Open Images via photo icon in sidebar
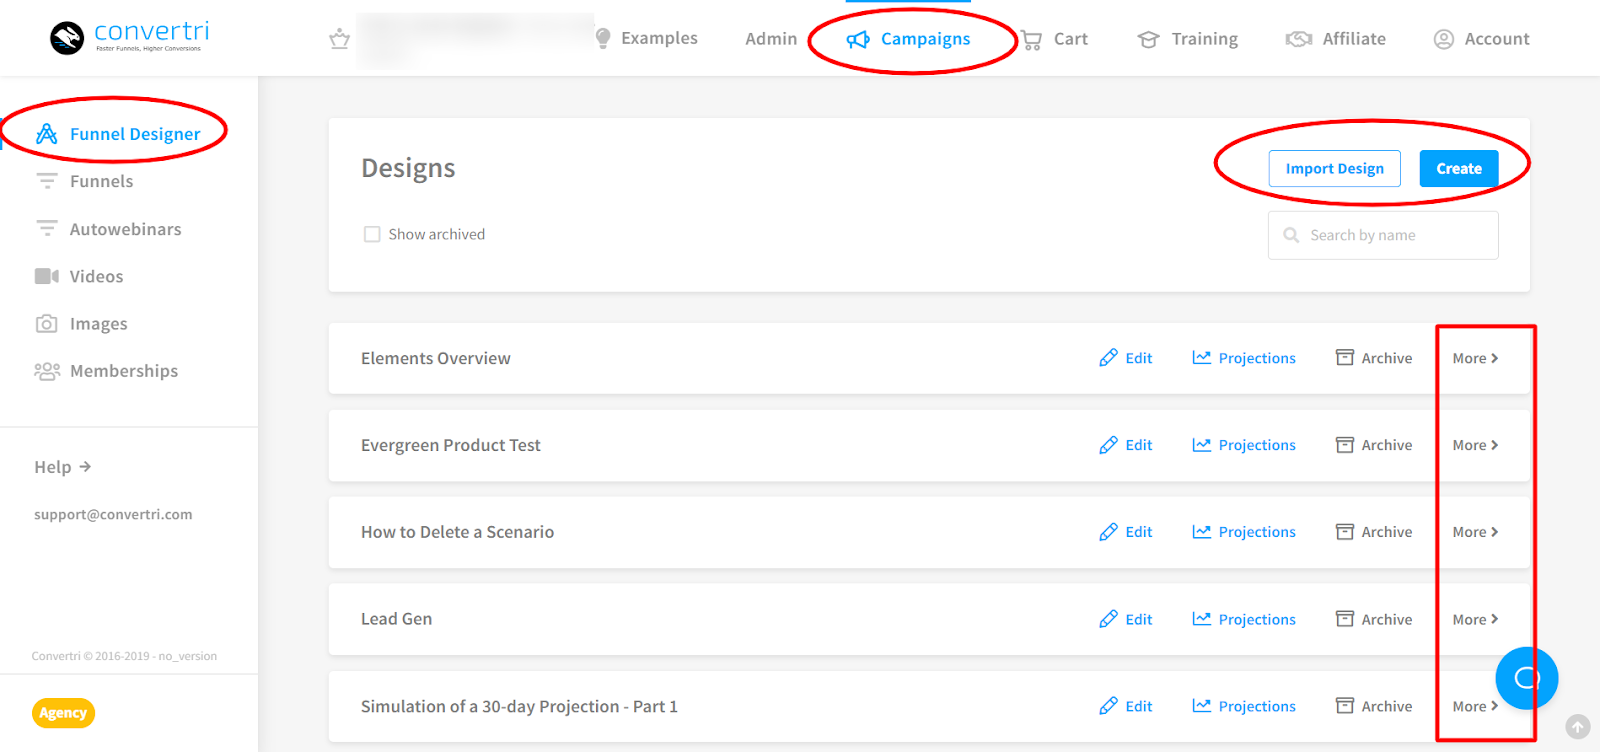 coord(46,324)
